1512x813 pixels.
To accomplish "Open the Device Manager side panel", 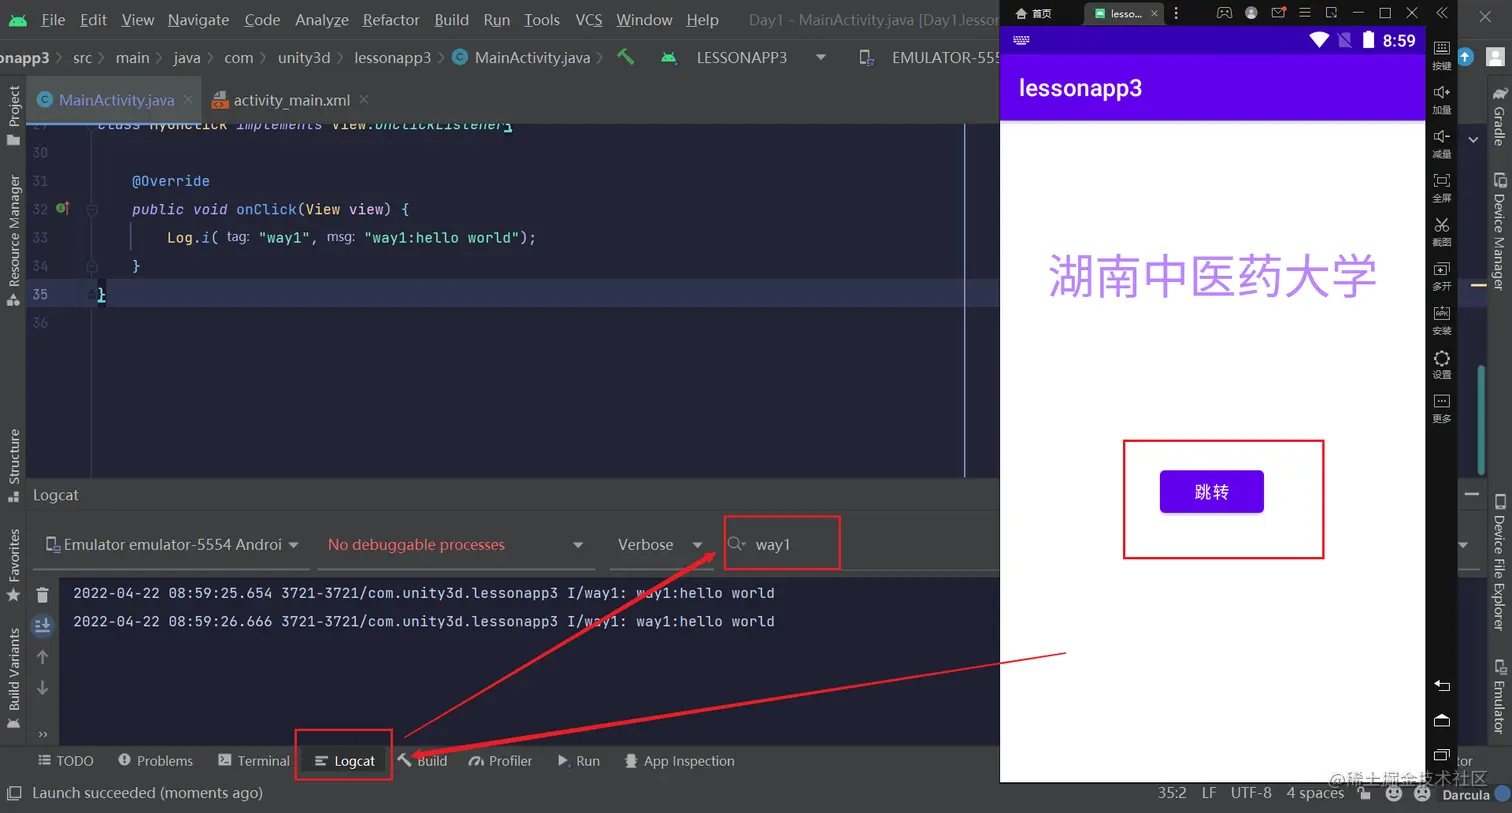I will click(1499, 232).
